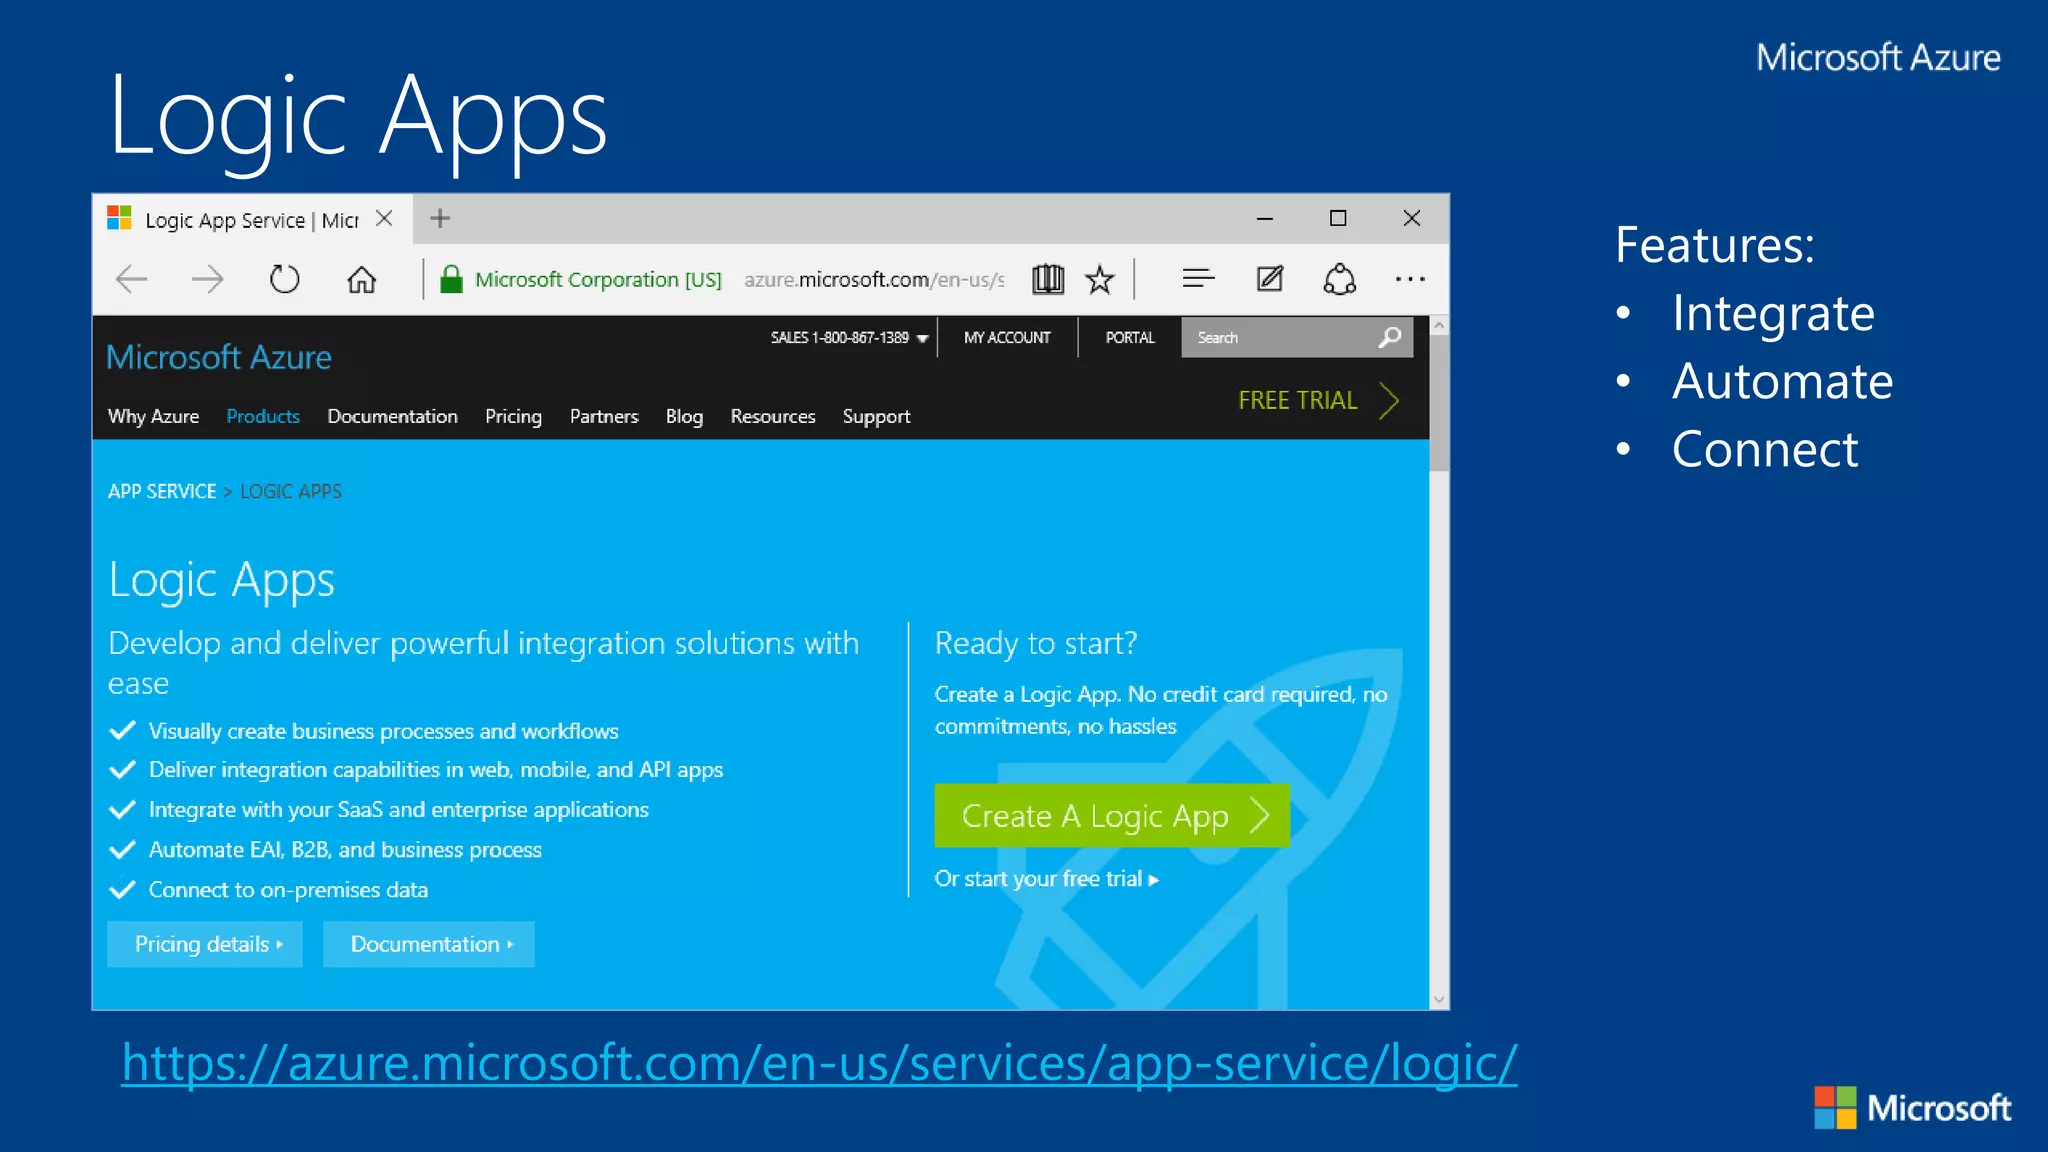Minimize the browser window
The height and width of the screenshot is (1152, 2048).
click(1265, 218)
